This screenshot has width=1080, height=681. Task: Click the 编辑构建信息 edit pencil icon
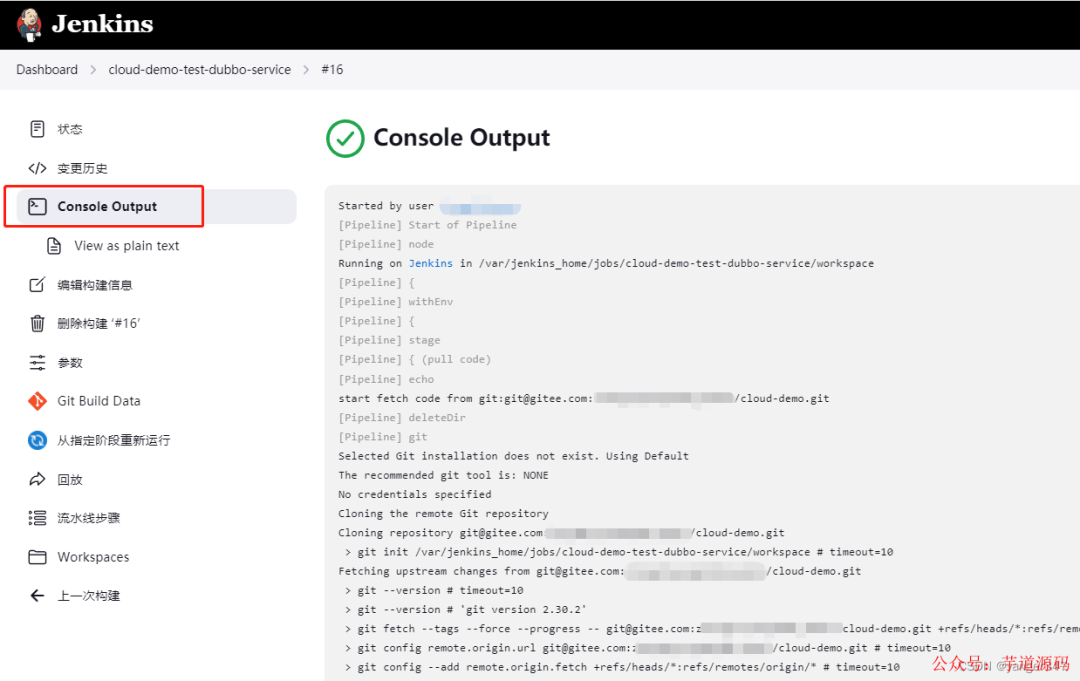coord(37,284)
